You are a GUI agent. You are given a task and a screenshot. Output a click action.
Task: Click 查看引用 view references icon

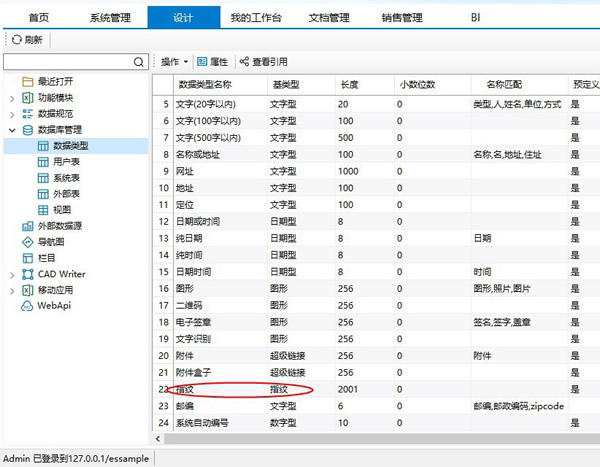pyautogui.click(x=244, y=61)
